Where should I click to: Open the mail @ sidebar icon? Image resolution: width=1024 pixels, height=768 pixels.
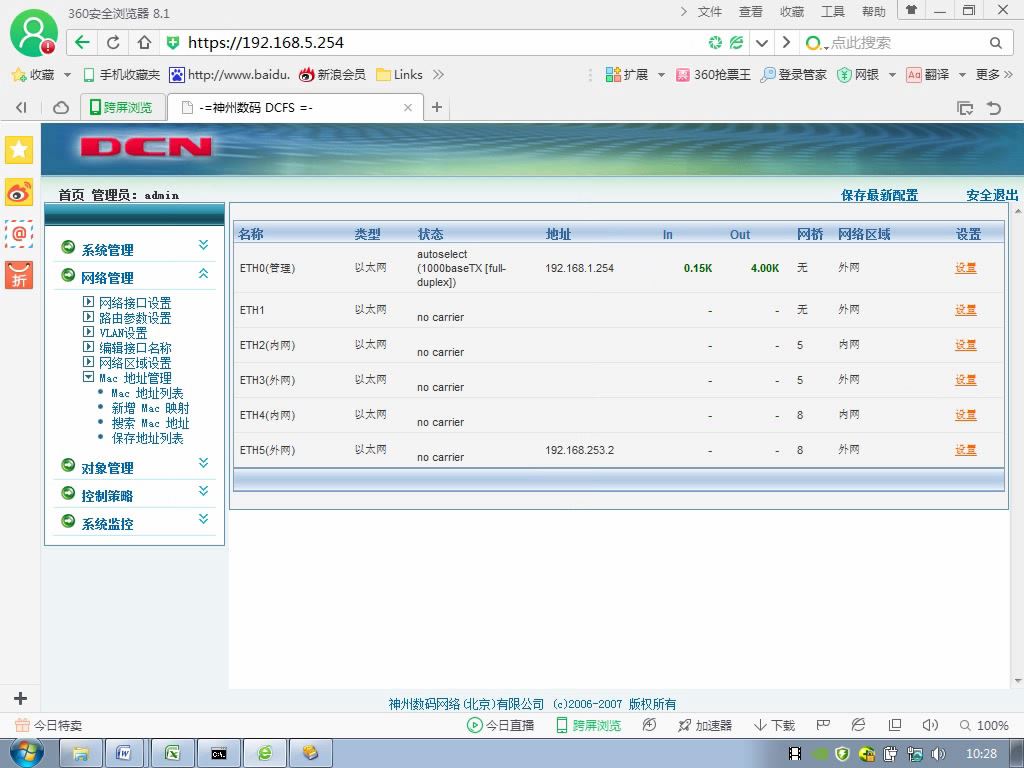coord(19,234)
